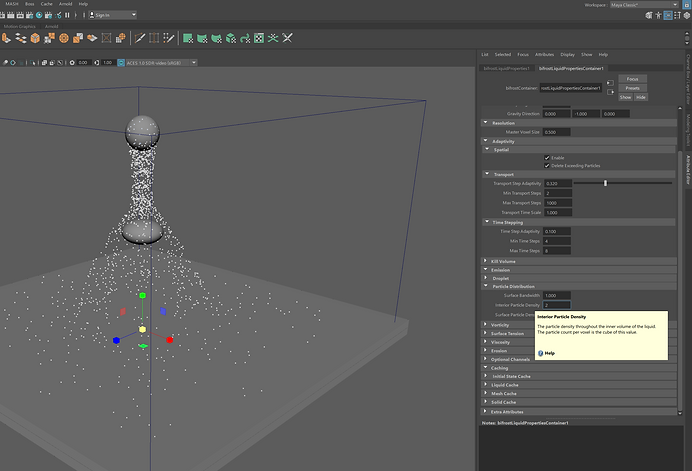Open the Arnold menu in menu bar
Screen dimensions: 692x471
[x=66, y=4]
